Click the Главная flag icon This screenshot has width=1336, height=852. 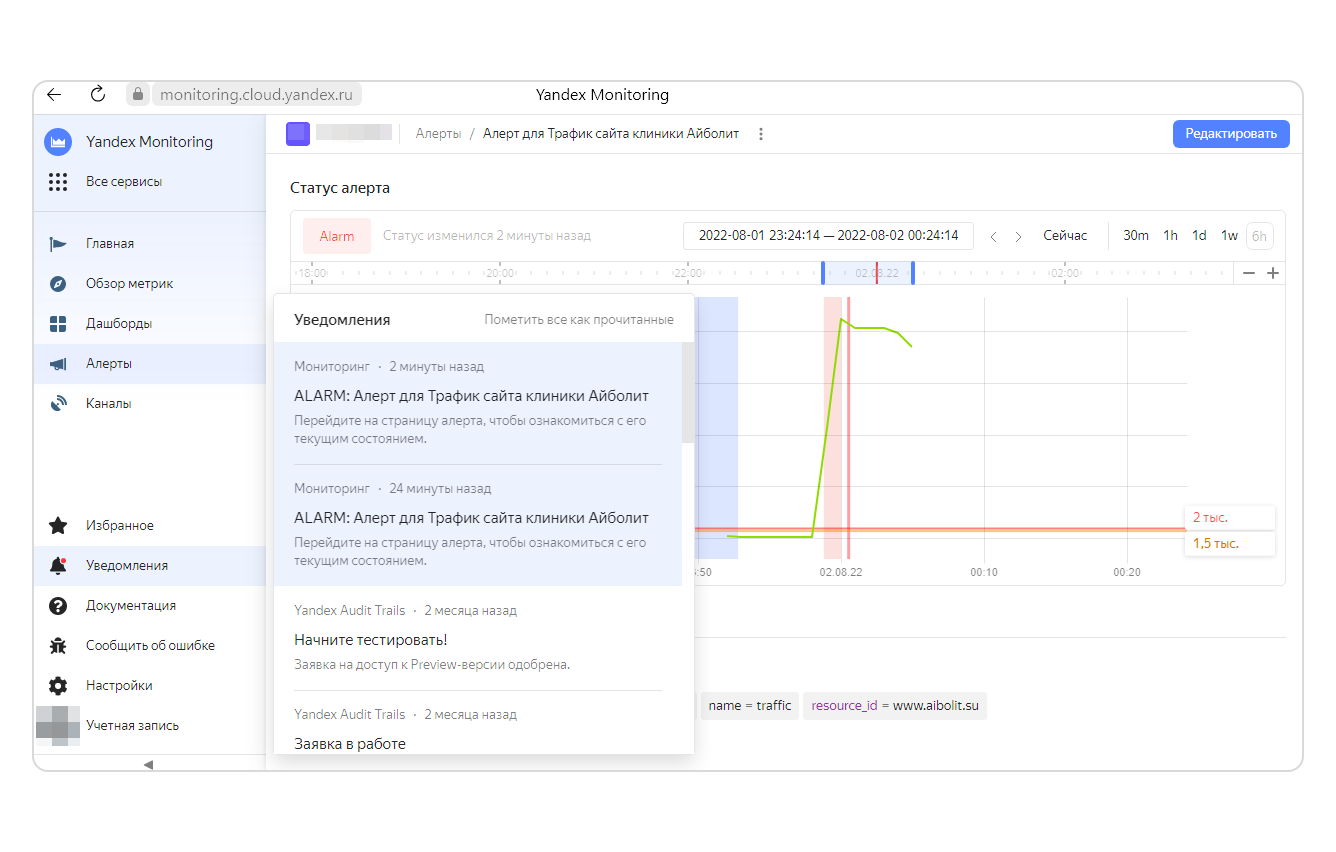tap(58, 244)
